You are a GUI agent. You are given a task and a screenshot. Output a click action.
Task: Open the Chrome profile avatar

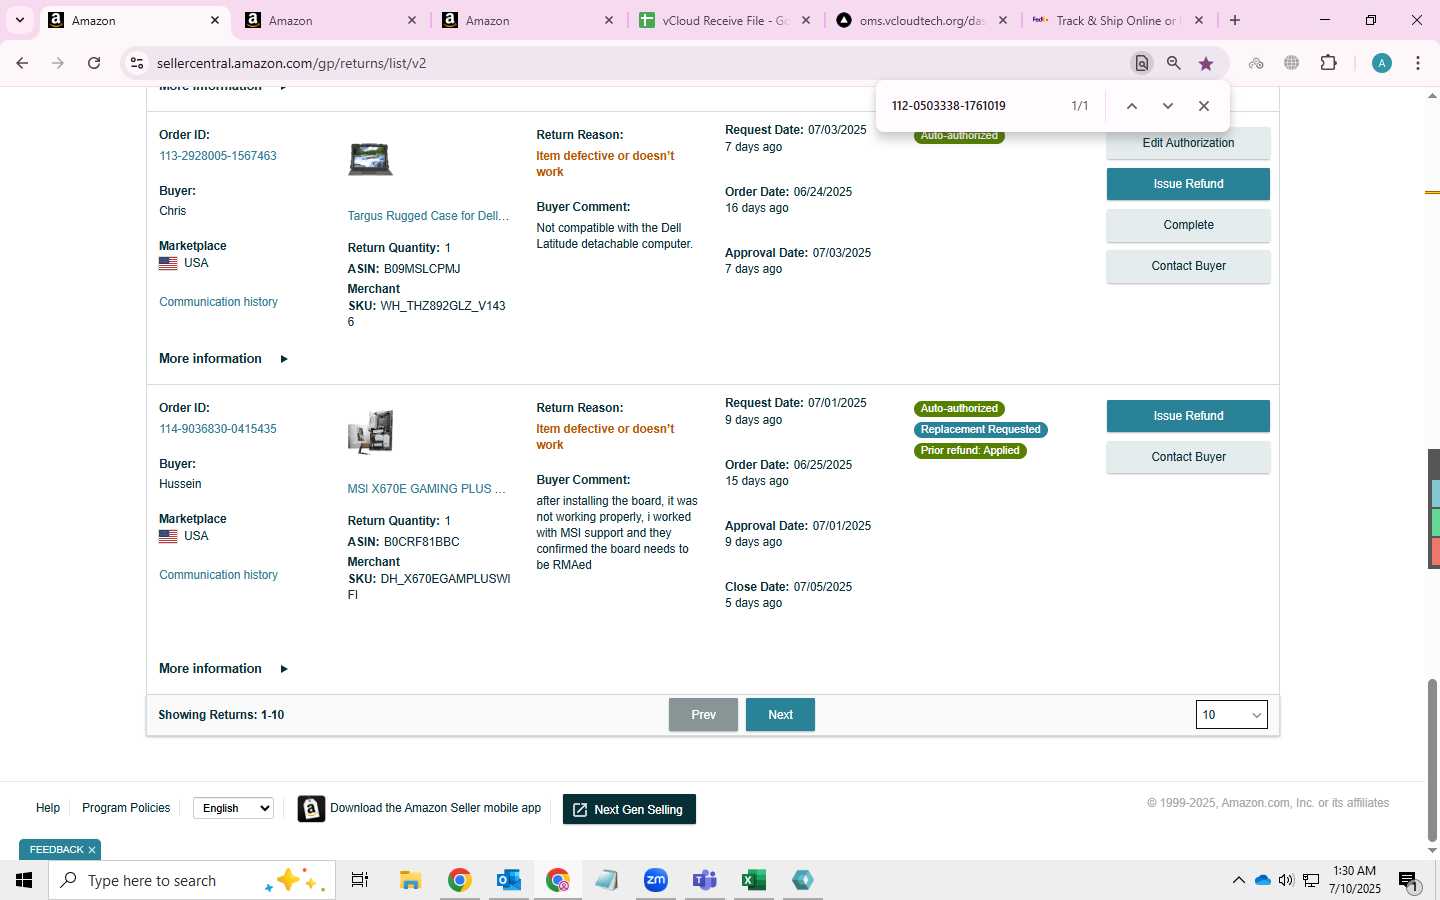pos(1382,63)
